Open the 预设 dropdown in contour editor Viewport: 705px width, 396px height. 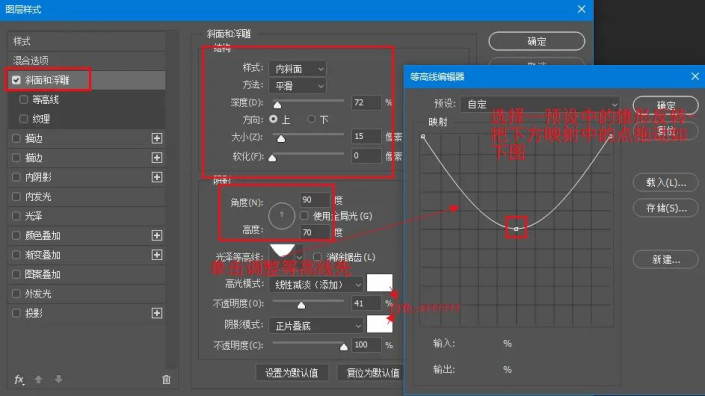540,104
